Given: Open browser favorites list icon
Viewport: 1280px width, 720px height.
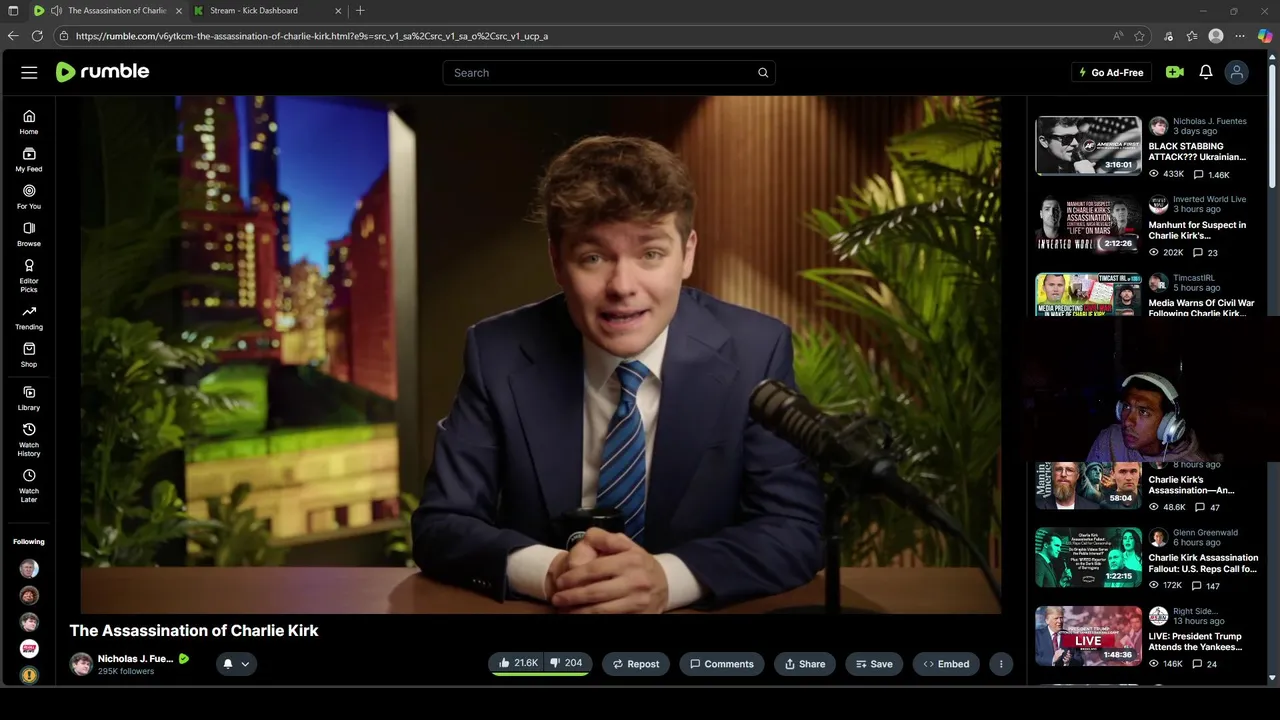Looking at the screenshot, I should [1192, 36].
